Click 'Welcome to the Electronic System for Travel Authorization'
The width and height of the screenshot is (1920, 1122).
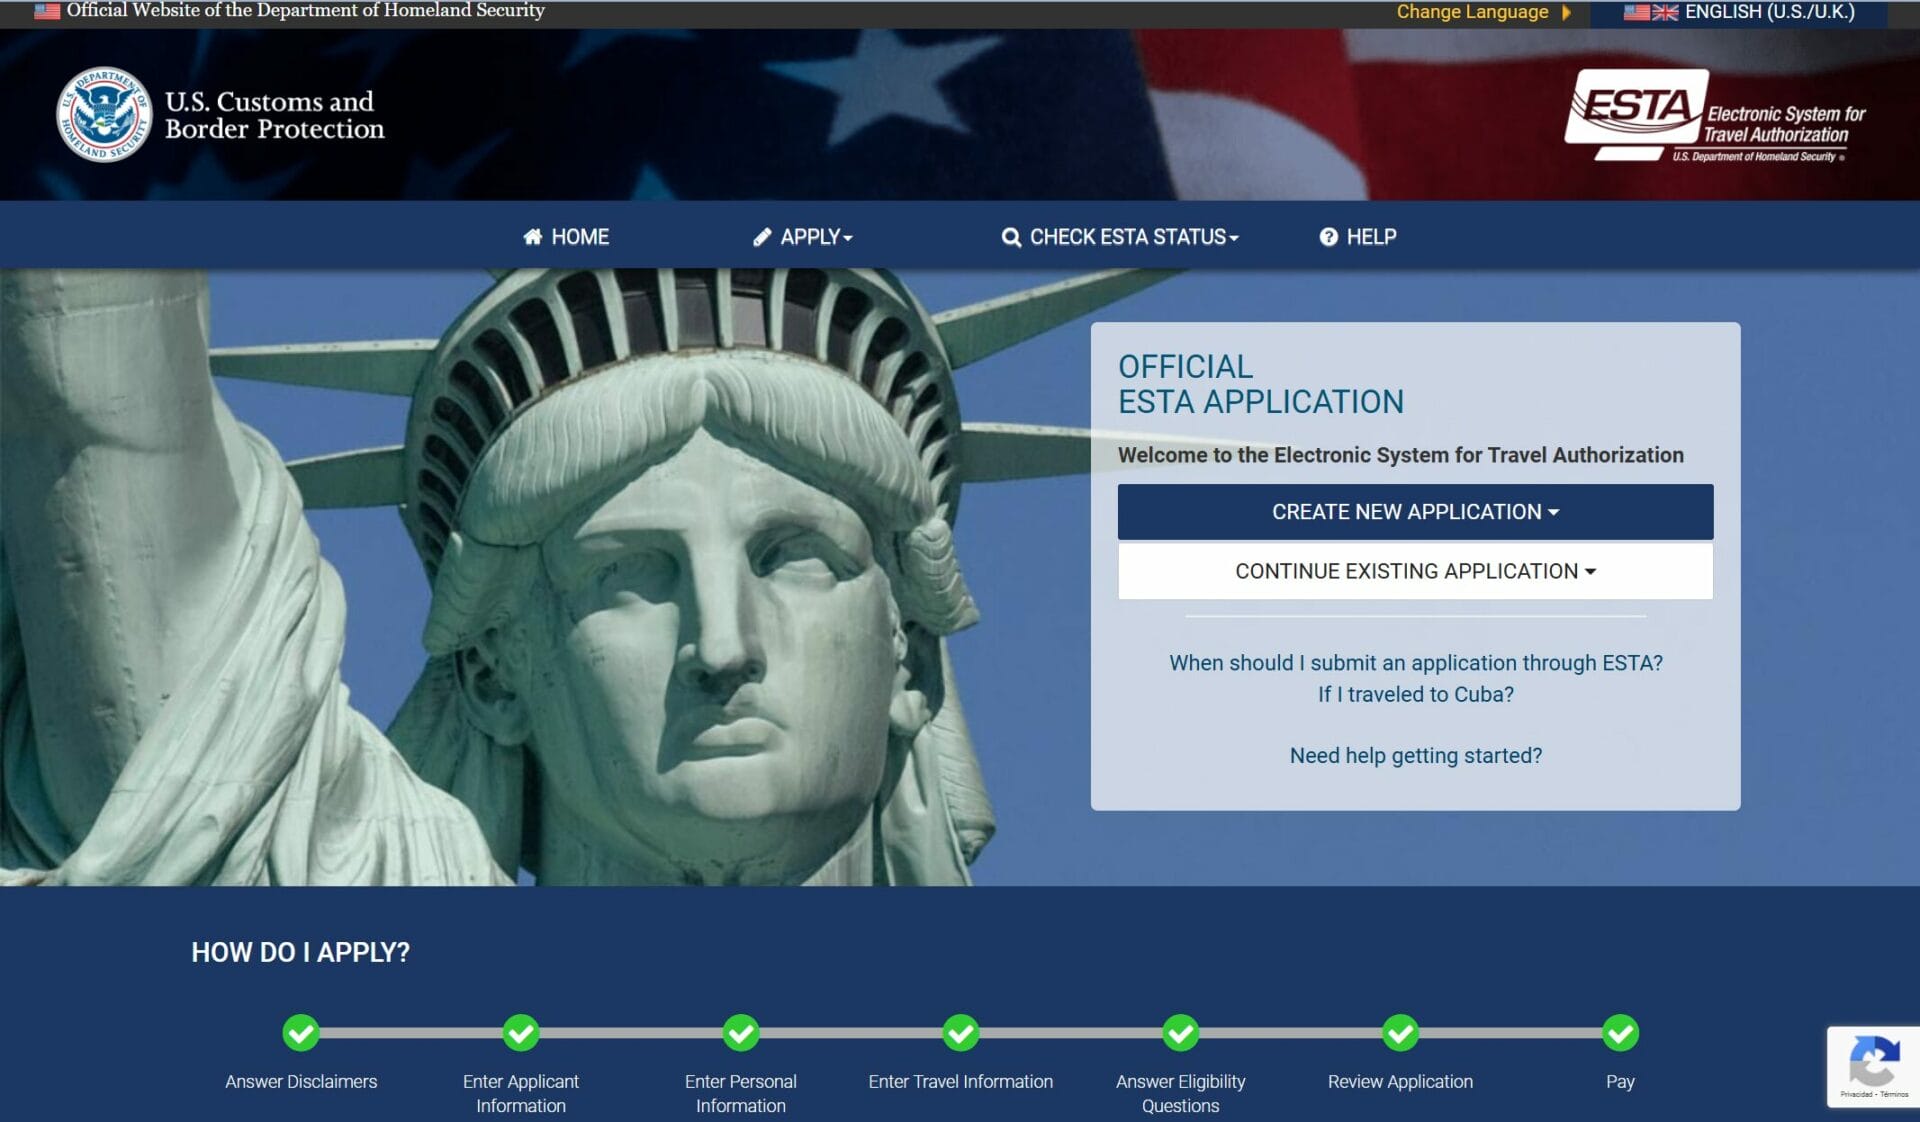1400,455
